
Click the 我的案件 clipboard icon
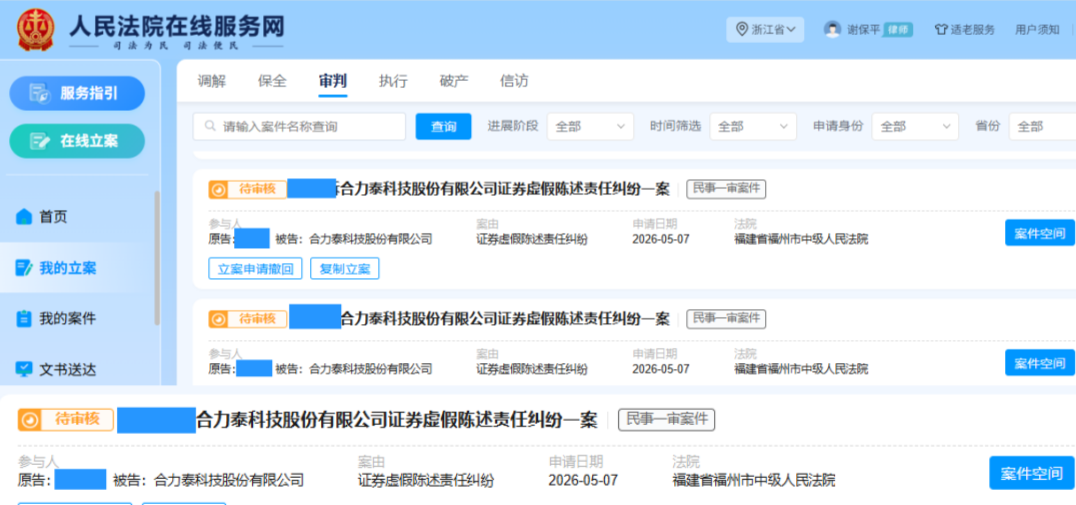pyautogui.click(x=24, y=318)
